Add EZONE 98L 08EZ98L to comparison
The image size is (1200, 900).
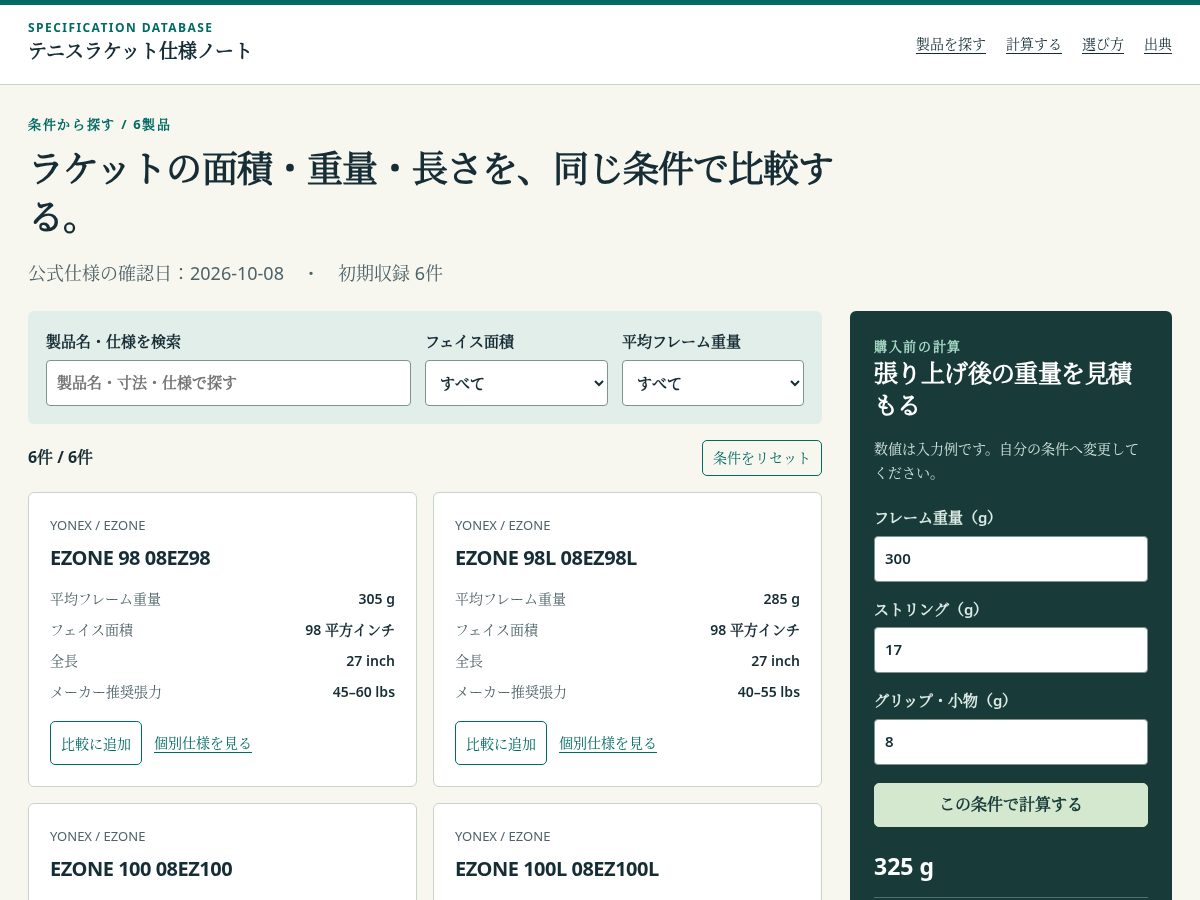[501, 743]
